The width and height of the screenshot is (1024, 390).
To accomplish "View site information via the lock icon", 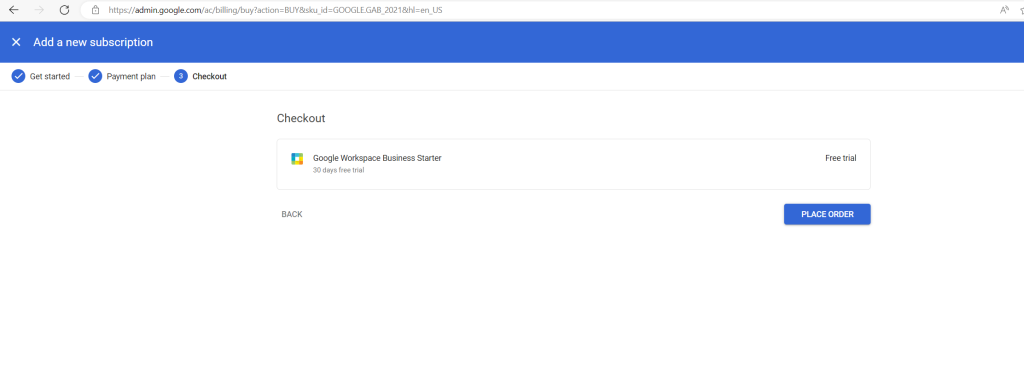I will click(95, 10).
